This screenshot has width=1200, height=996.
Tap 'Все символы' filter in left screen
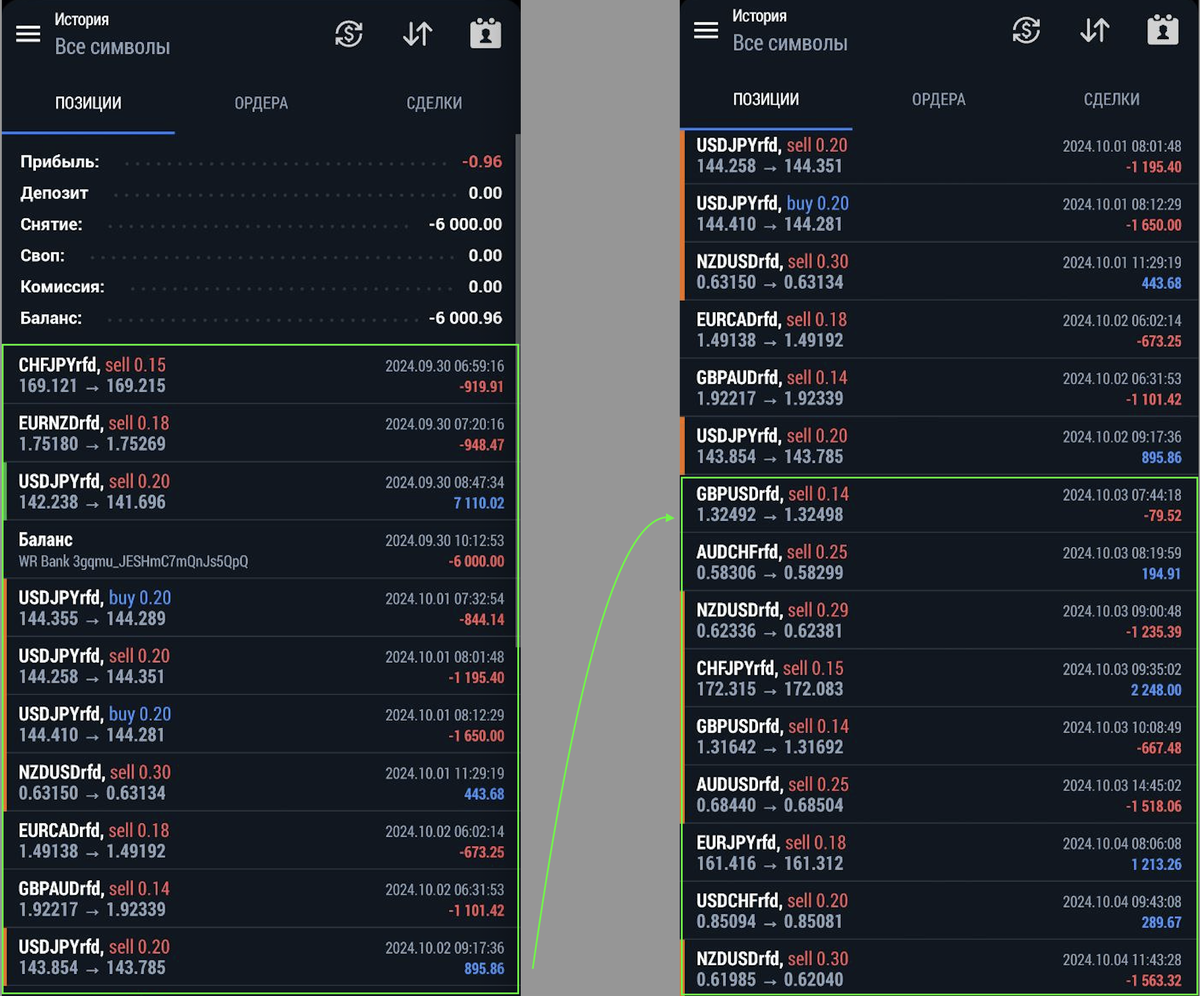click(112, 46)
